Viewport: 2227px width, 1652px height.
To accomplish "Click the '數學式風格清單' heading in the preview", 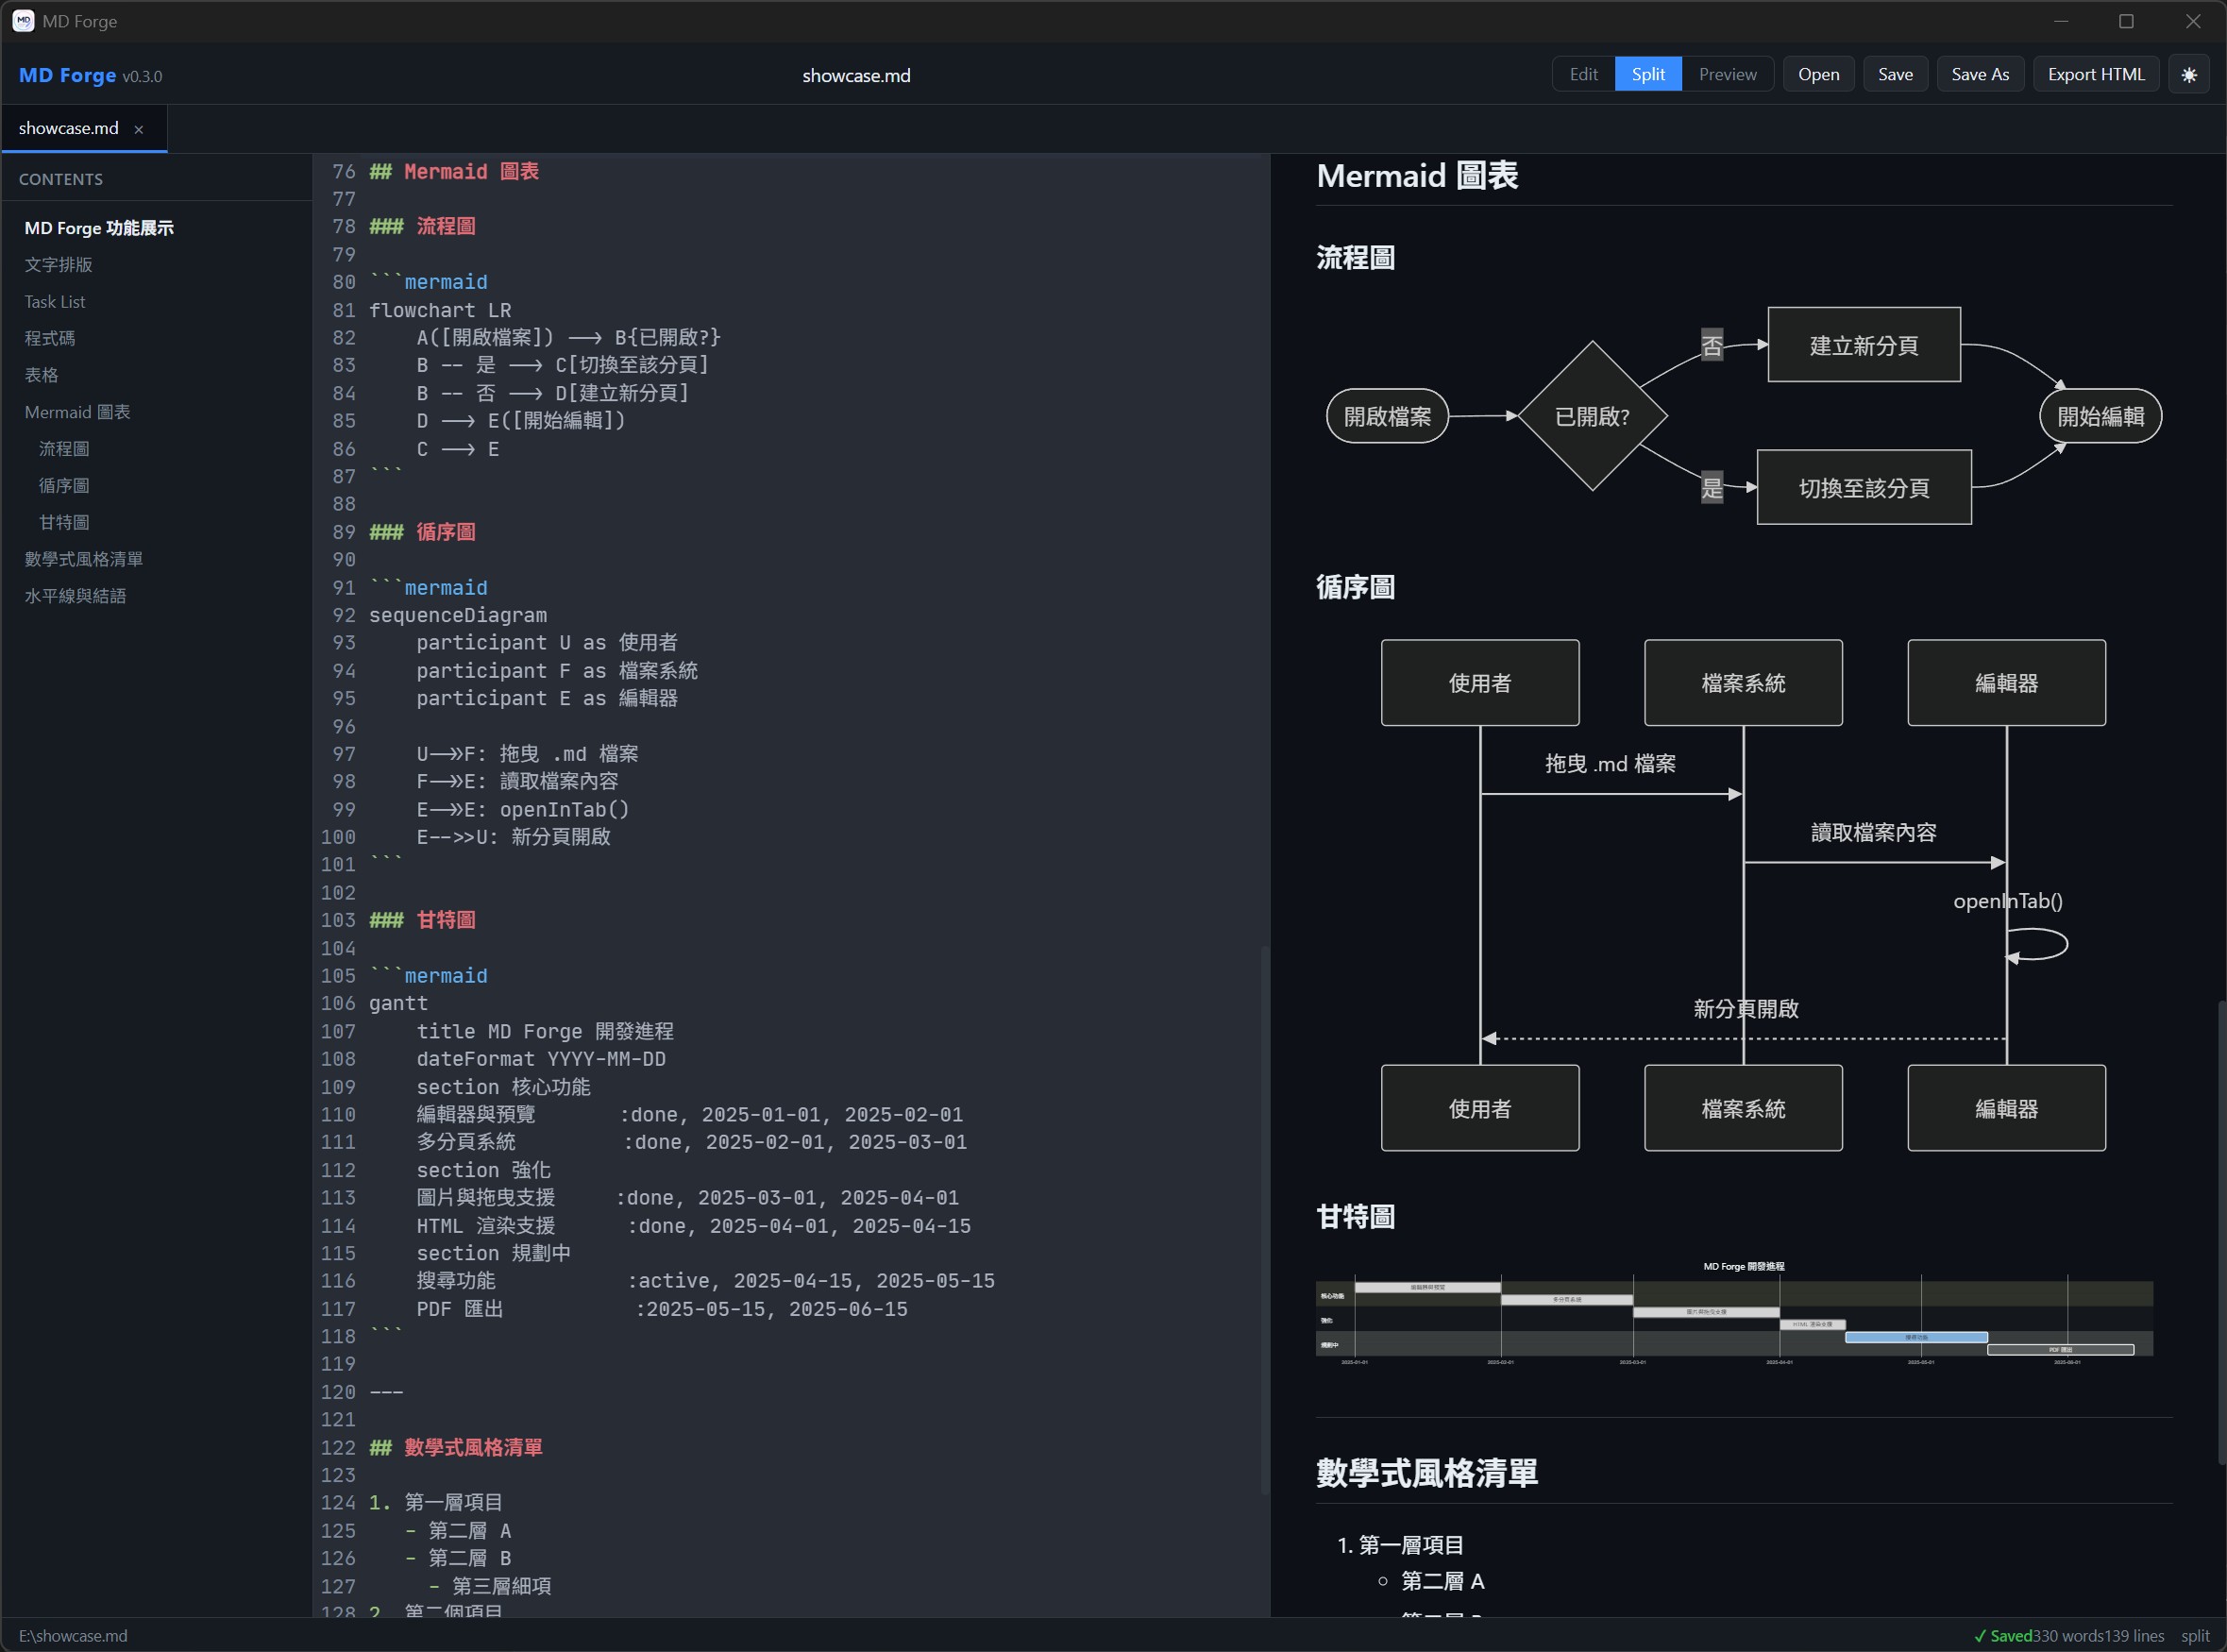I will [x=1427, y=1473].
